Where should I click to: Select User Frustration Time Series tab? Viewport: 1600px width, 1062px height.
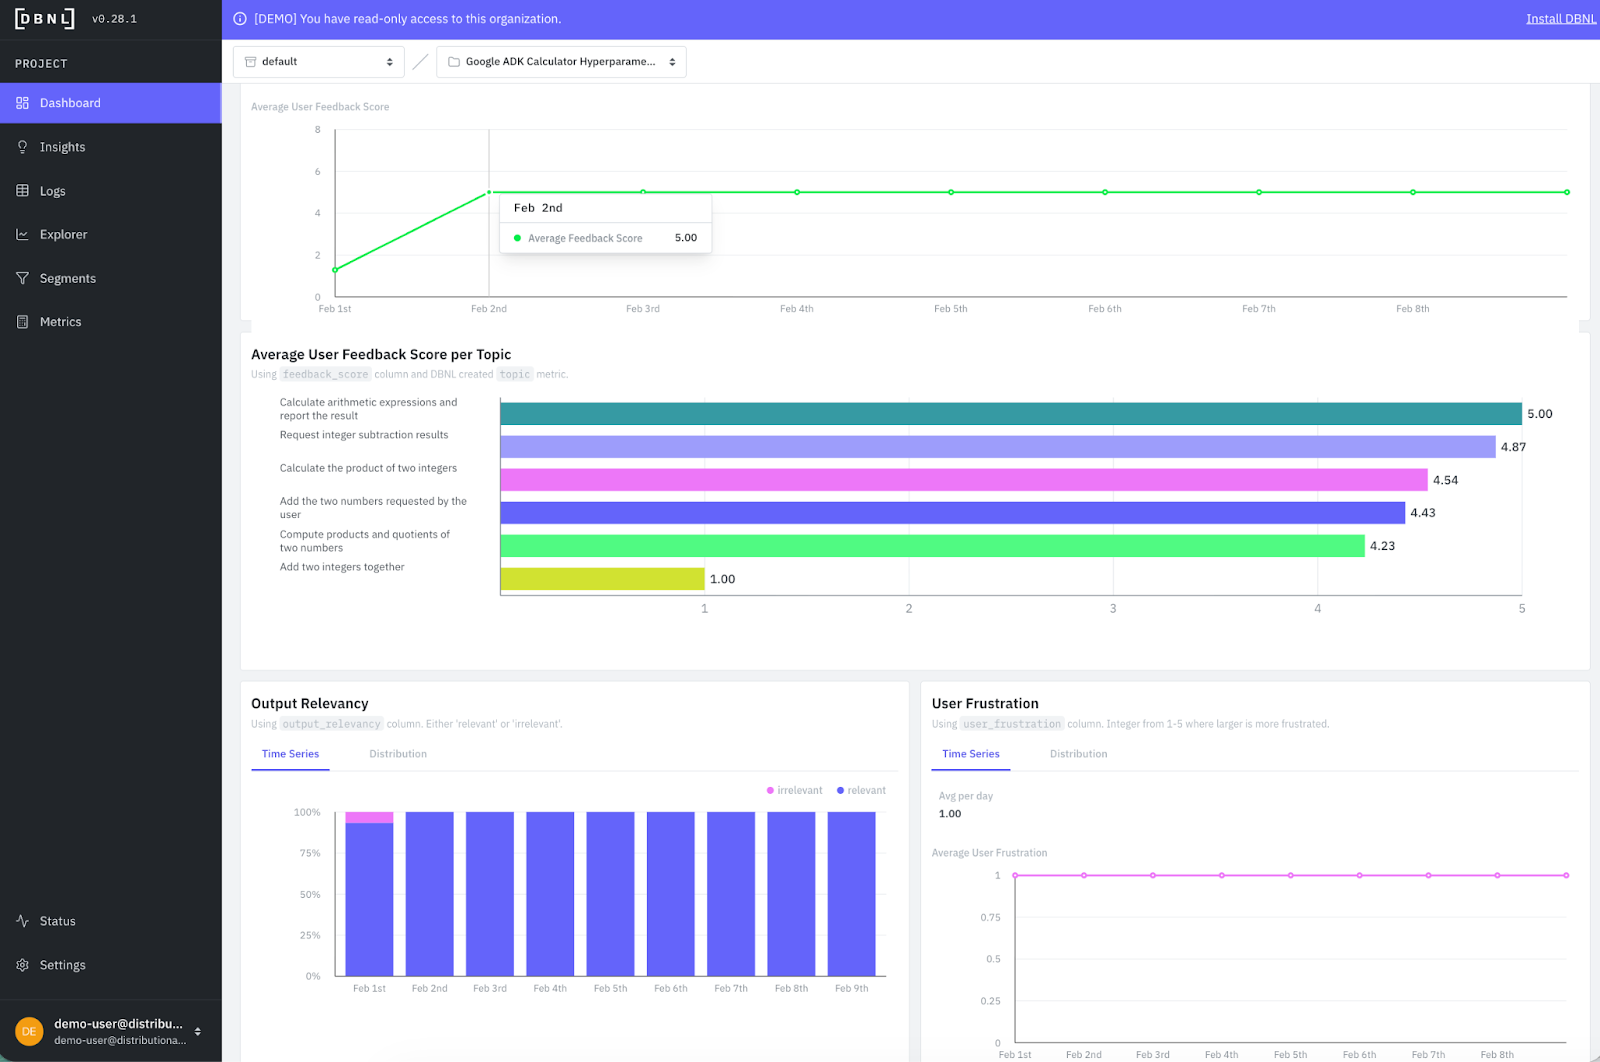pos(971,754)
